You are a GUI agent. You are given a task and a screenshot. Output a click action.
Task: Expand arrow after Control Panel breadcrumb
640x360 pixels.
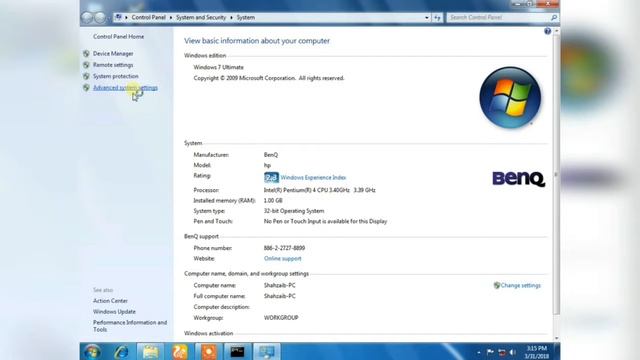coord(171,18)
